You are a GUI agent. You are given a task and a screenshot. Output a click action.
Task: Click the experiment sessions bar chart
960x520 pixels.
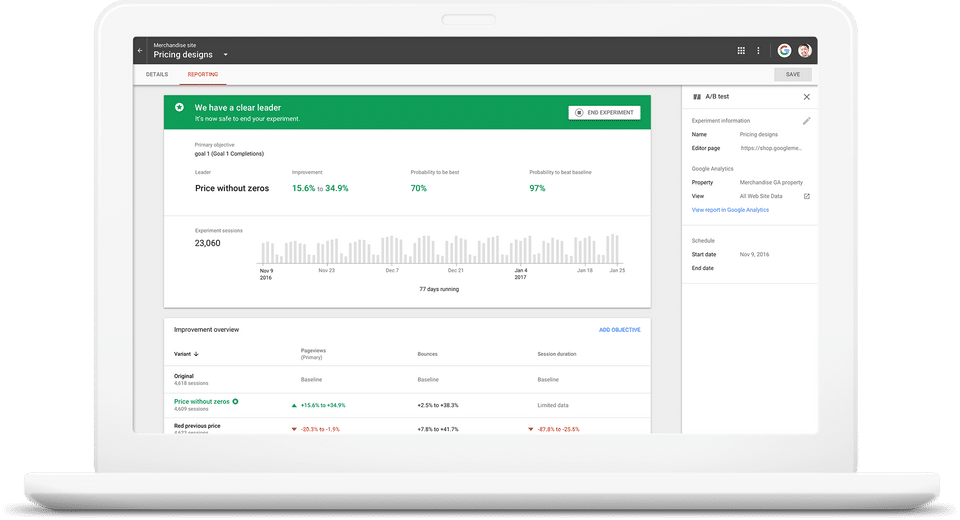point(440,249)
